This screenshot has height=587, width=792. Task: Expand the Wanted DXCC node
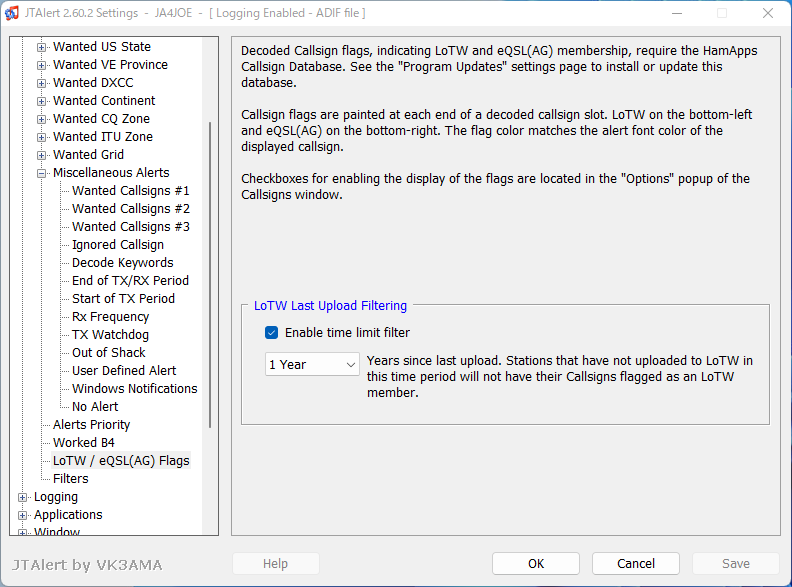pos(41,83)
